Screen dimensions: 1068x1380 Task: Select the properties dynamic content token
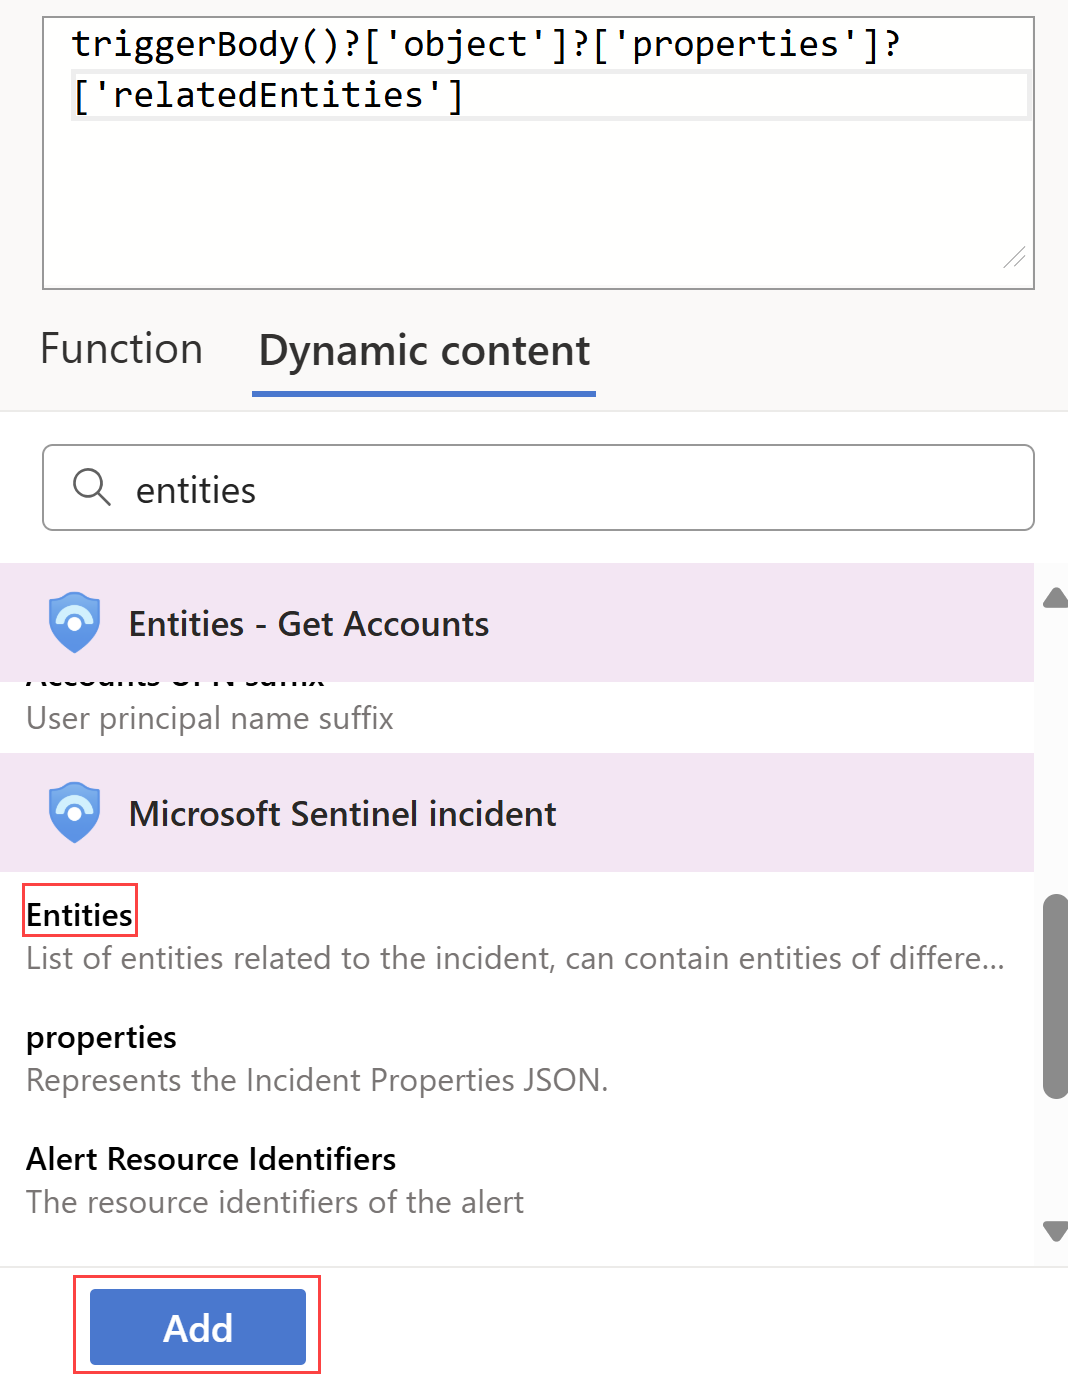point(100,1037)
